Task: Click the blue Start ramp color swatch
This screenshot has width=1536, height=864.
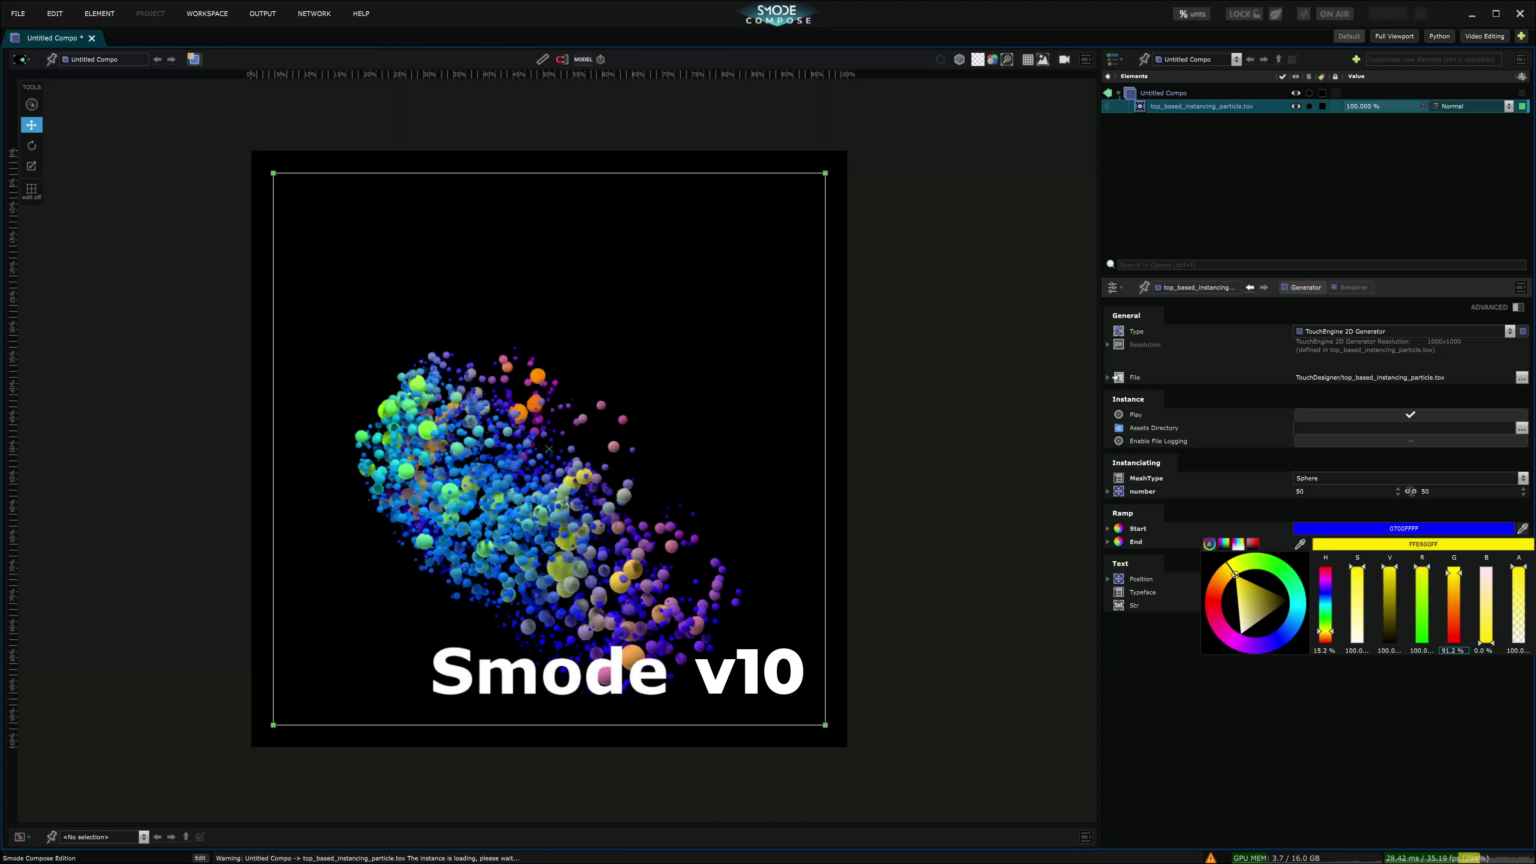Action: (1404, 528)
